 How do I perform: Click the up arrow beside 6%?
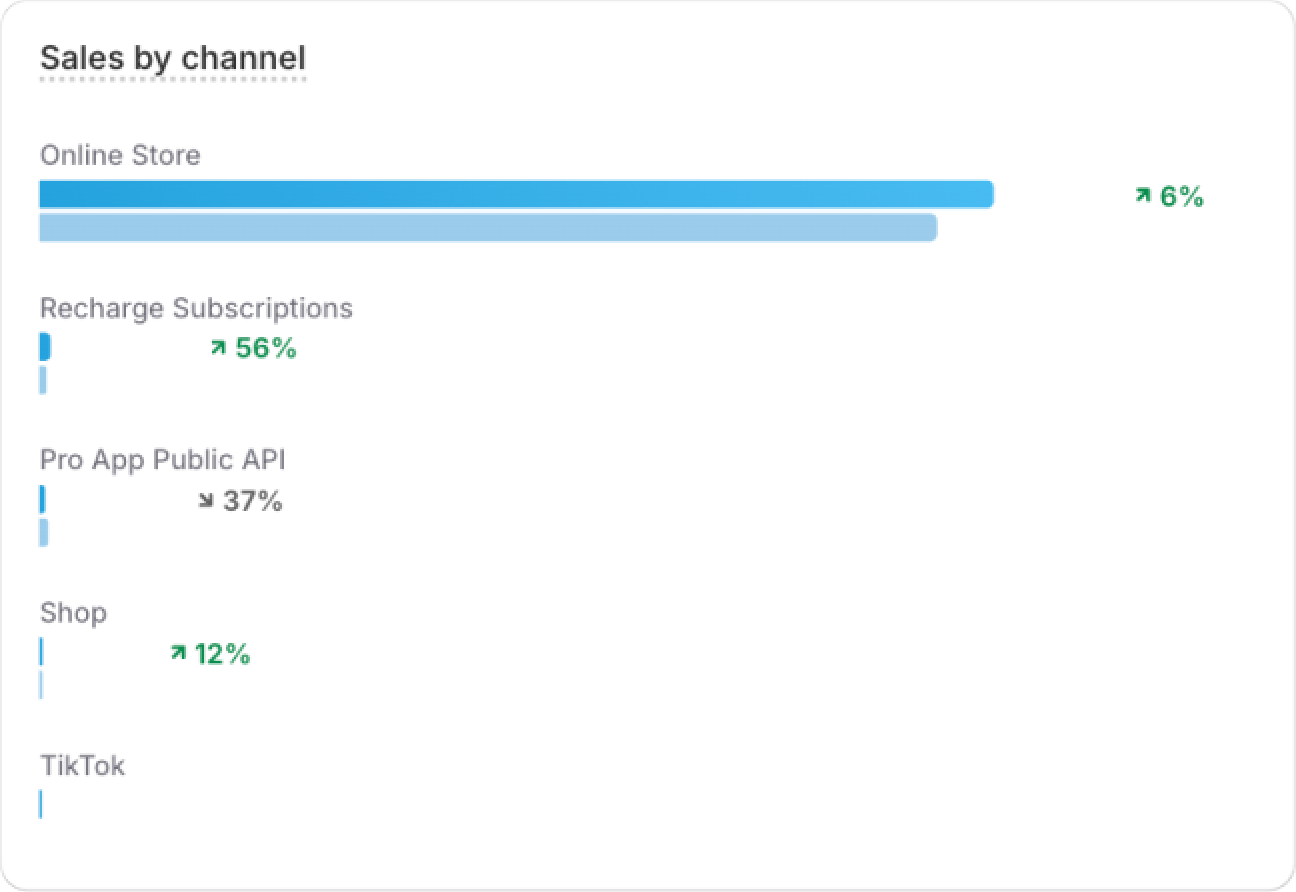click(x=1143, y=196)
